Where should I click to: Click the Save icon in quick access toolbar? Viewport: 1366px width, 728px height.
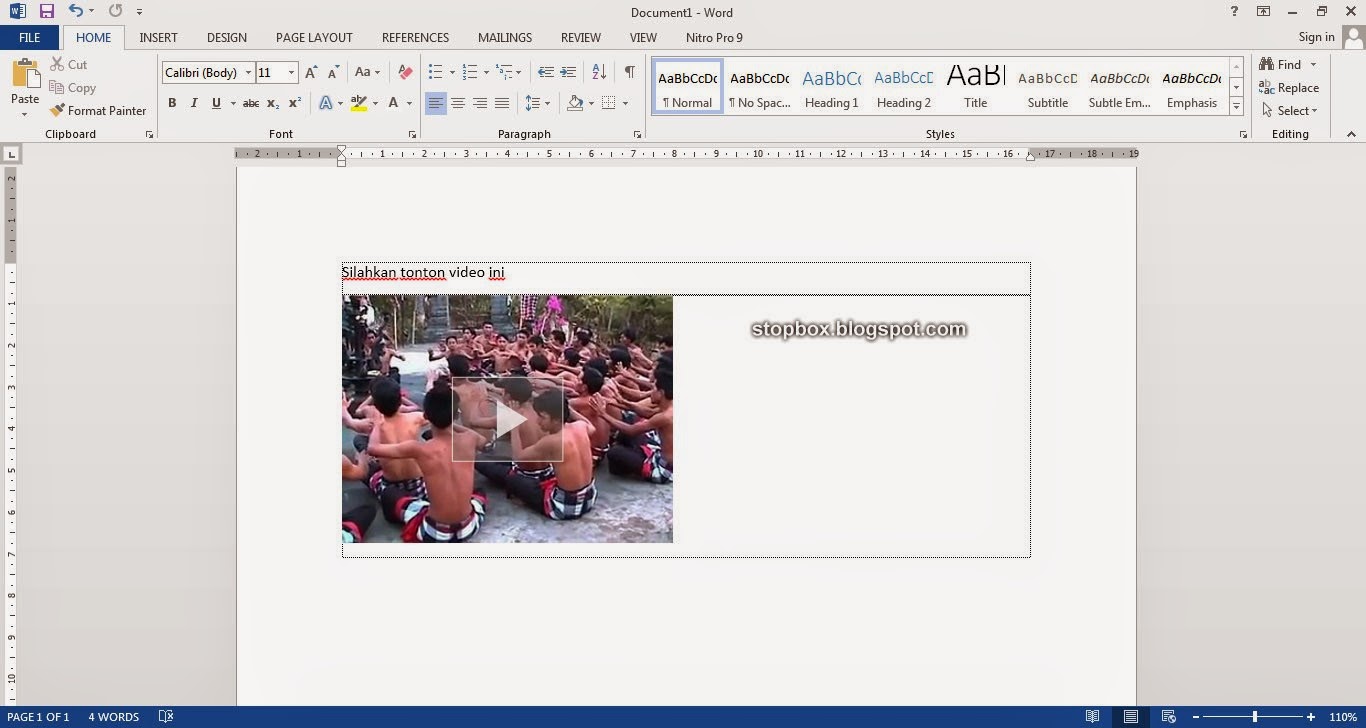click(x=47, y=12)
